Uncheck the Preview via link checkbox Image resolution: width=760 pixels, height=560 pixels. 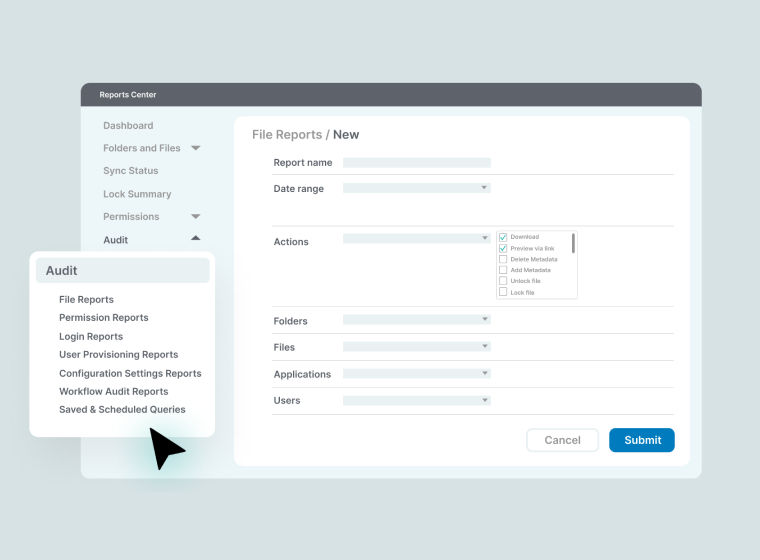[503, 248]
